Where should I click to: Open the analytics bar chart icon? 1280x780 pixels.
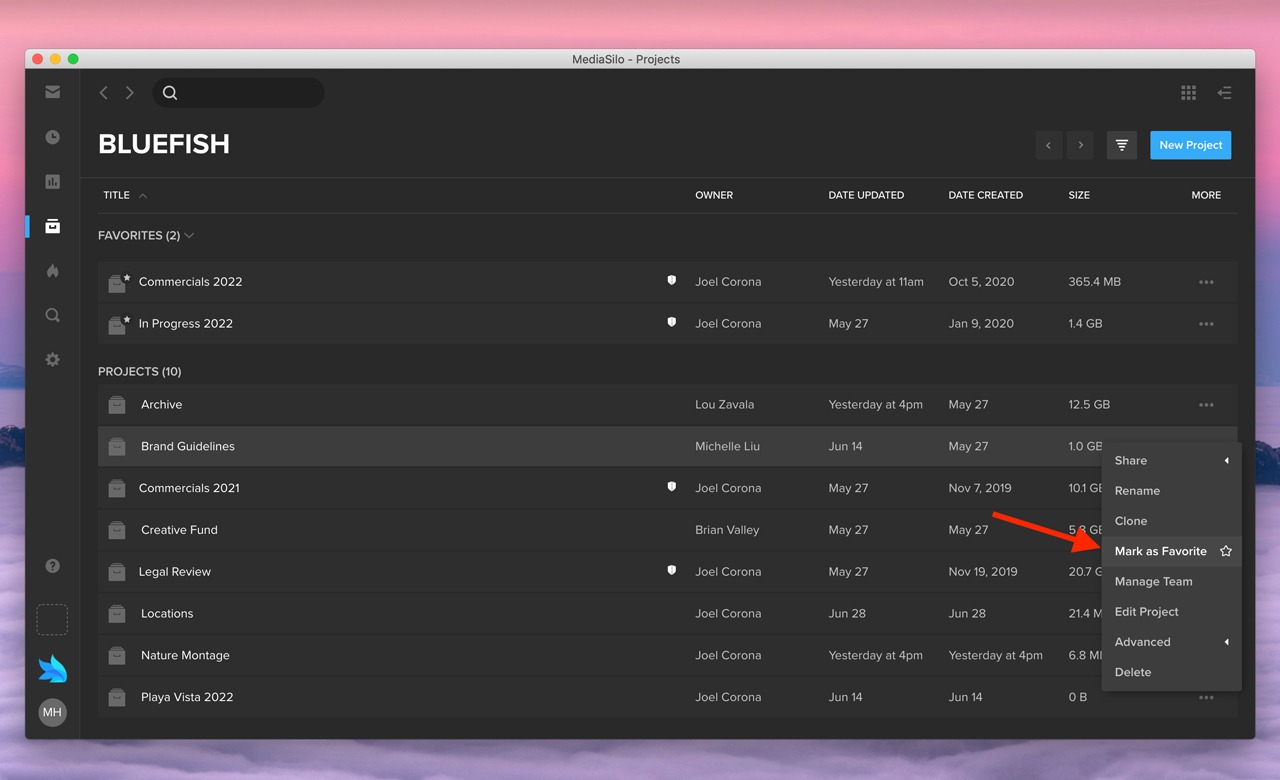53,182
